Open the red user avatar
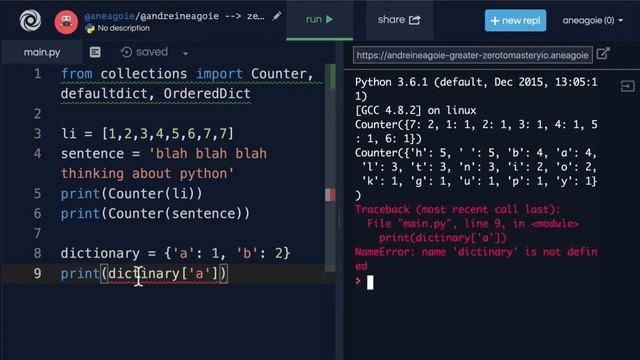The image size is (640, 360). 66,22
